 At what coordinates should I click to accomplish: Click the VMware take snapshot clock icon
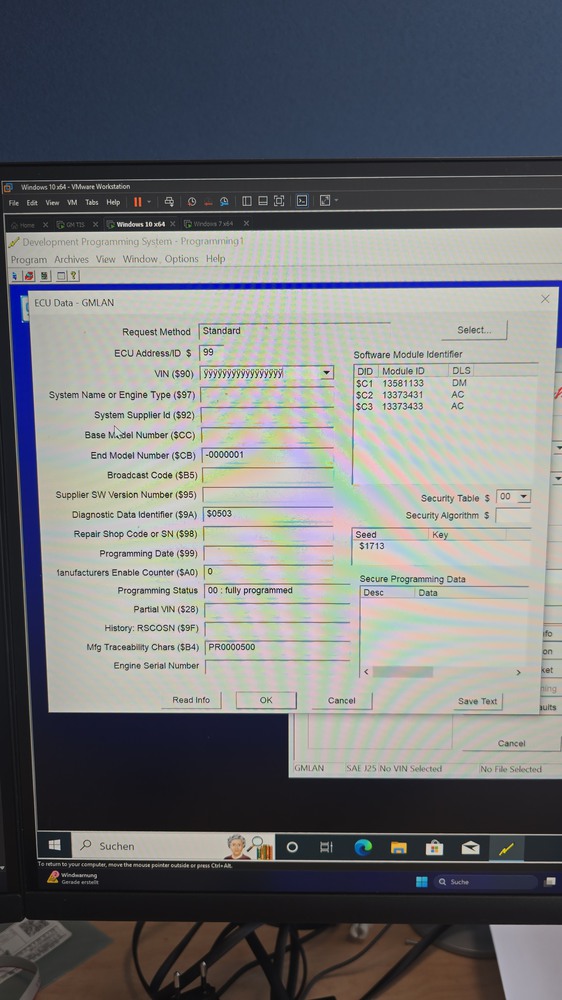pyautogui.click(x=191, y=202)
